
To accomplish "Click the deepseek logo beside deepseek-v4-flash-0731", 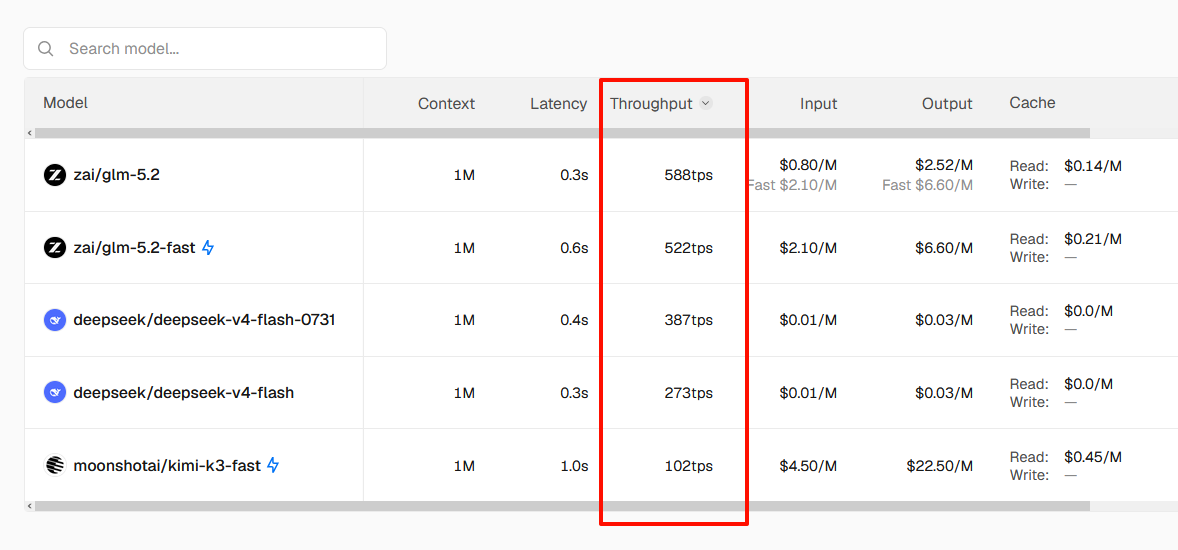I will coord(55,320).
